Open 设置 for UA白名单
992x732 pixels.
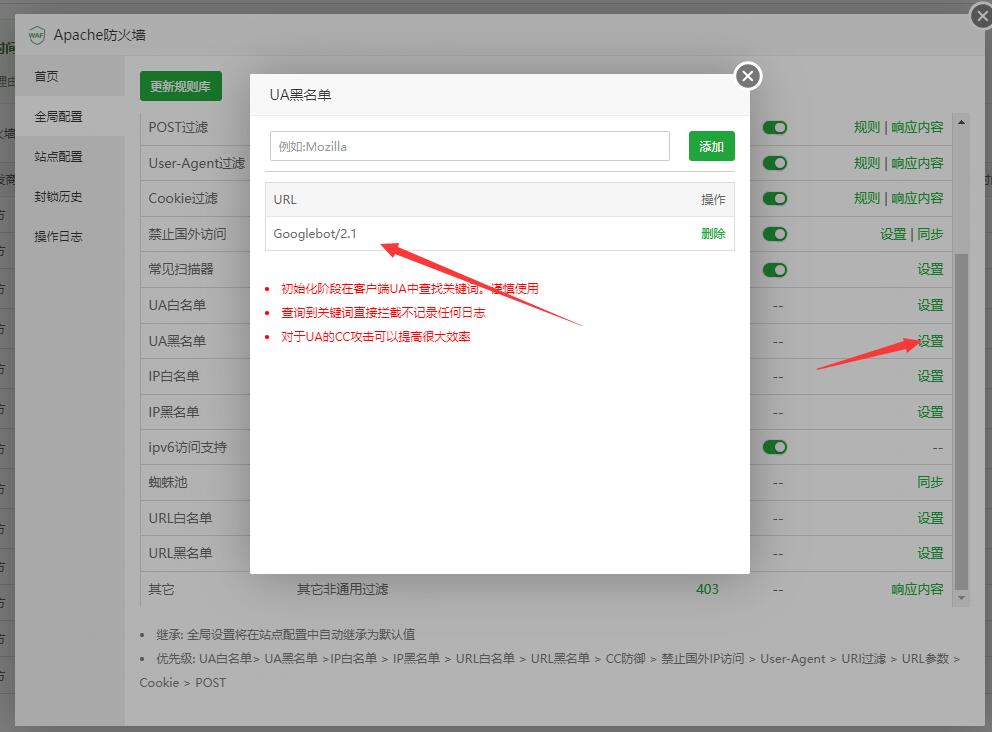click(931, 305)
